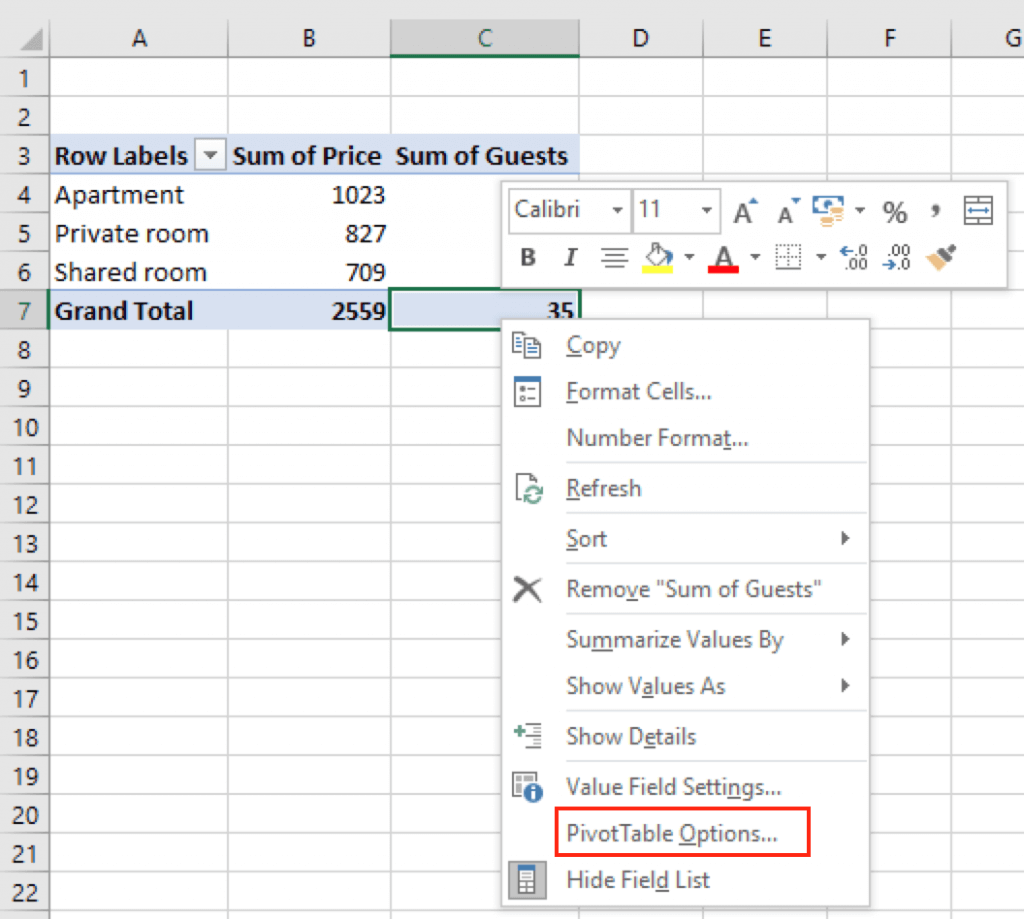Screen dimensions: 1024x919
Task: Open the Fill Color dropdown arrow
Action: pyautogui.click(x=689, y=257)
